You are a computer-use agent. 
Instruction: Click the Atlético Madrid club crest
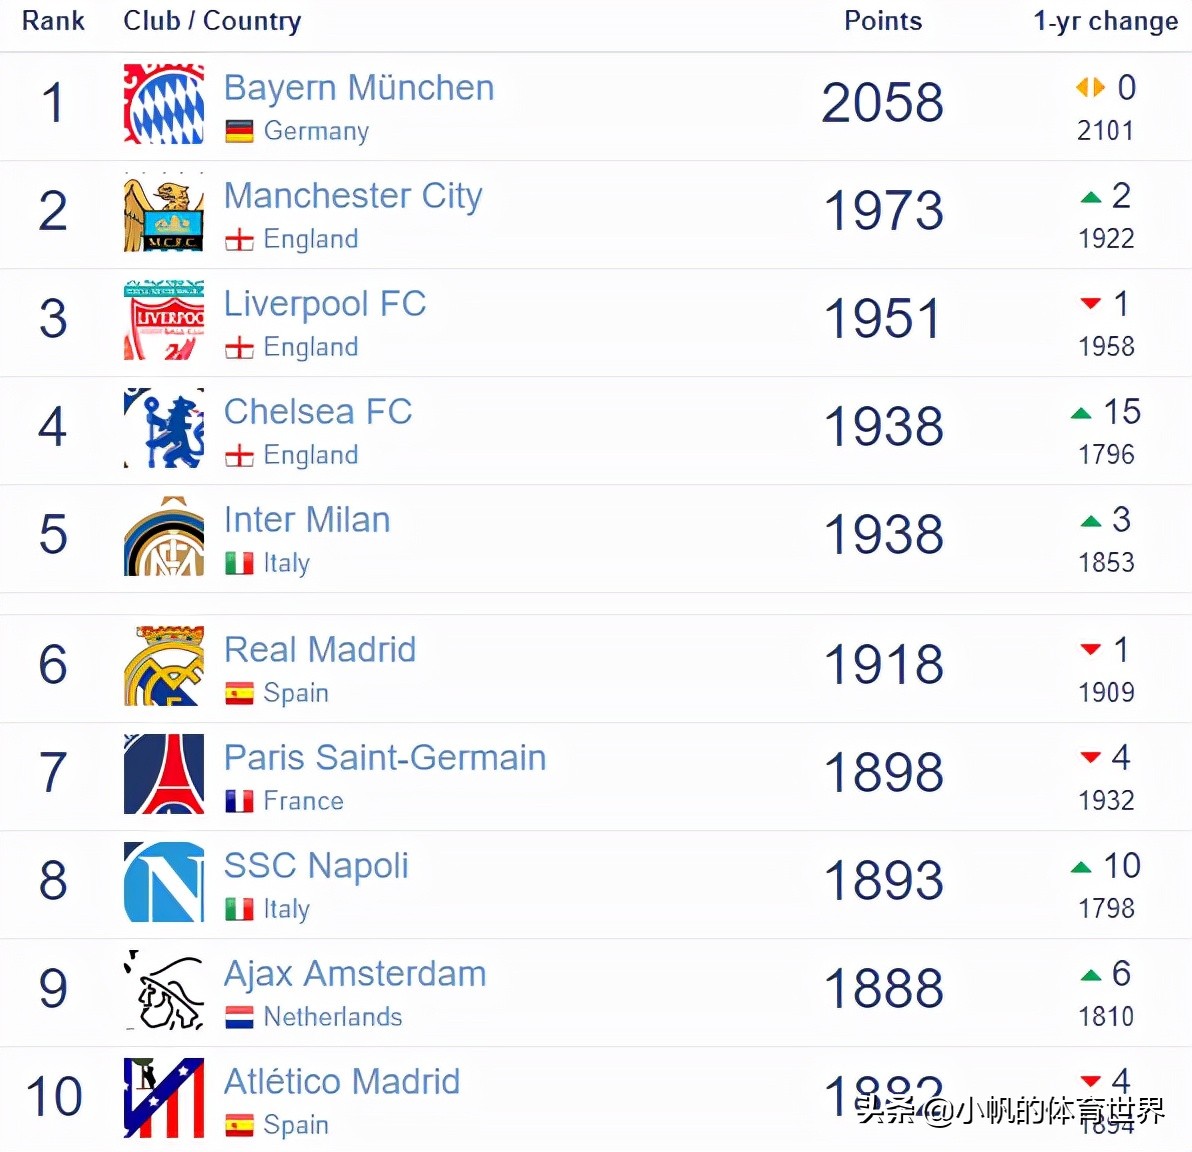click(164, 1098)
